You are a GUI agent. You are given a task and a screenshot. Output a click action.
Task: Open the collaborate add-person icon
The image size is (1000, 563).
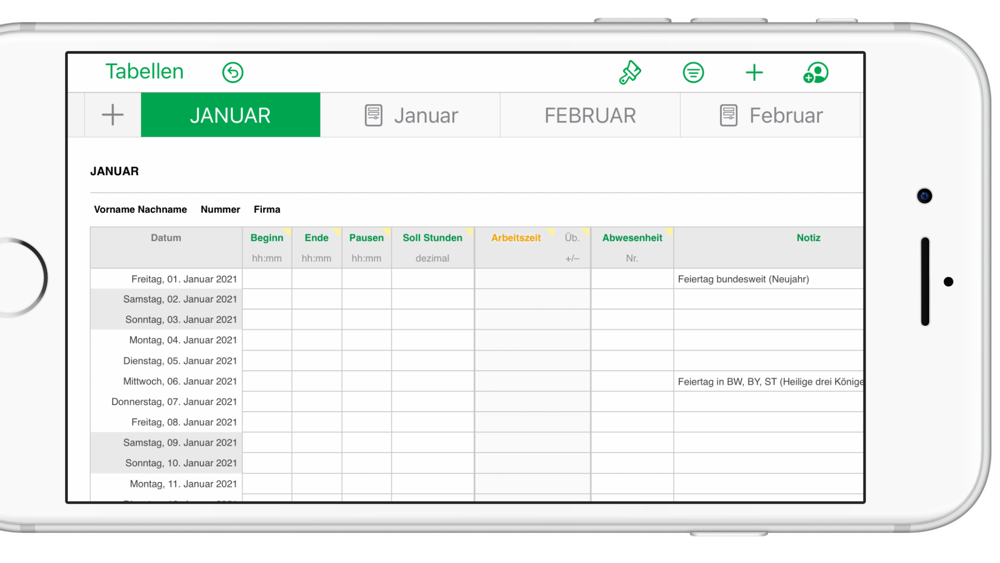click(816, 73)
